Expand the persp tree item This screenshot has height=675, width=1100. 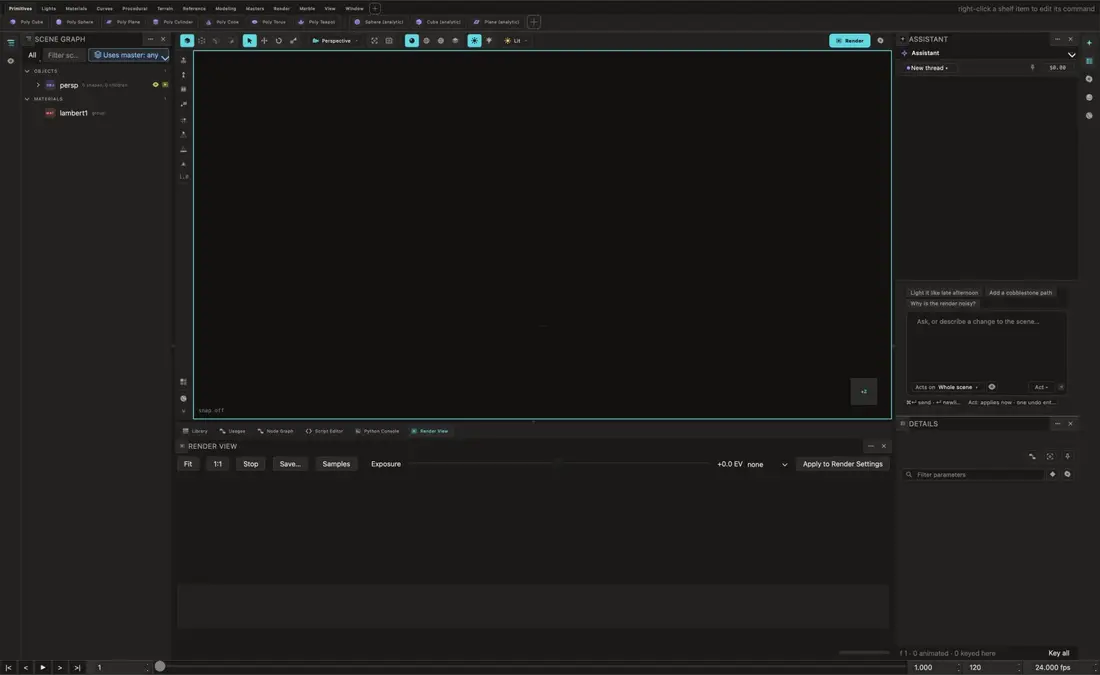point(38,85)
